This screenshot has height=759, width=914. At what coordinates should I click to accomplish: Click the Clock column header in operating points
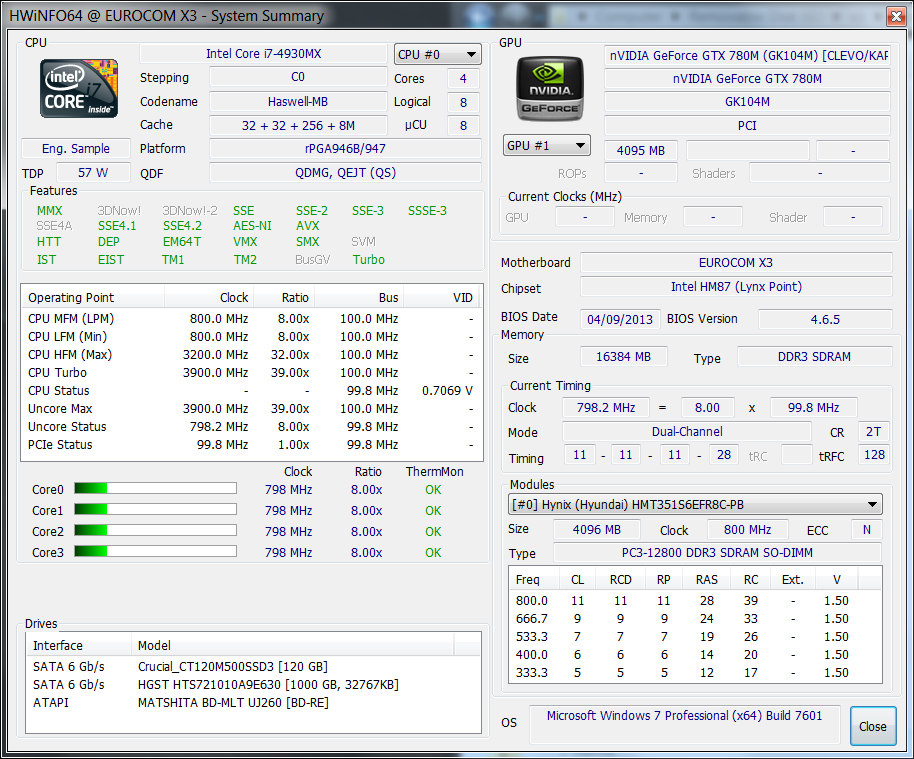209,297
